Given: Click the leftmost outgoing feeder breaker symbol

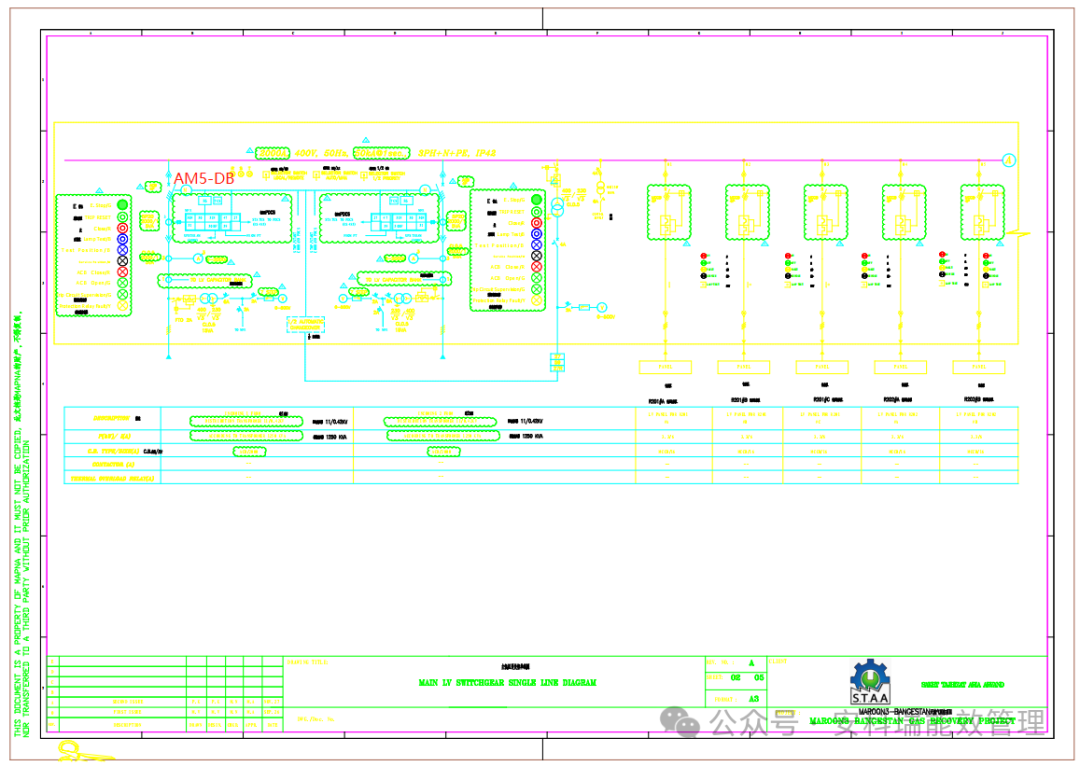Looking at the screenshot, I should pos(669,212).
